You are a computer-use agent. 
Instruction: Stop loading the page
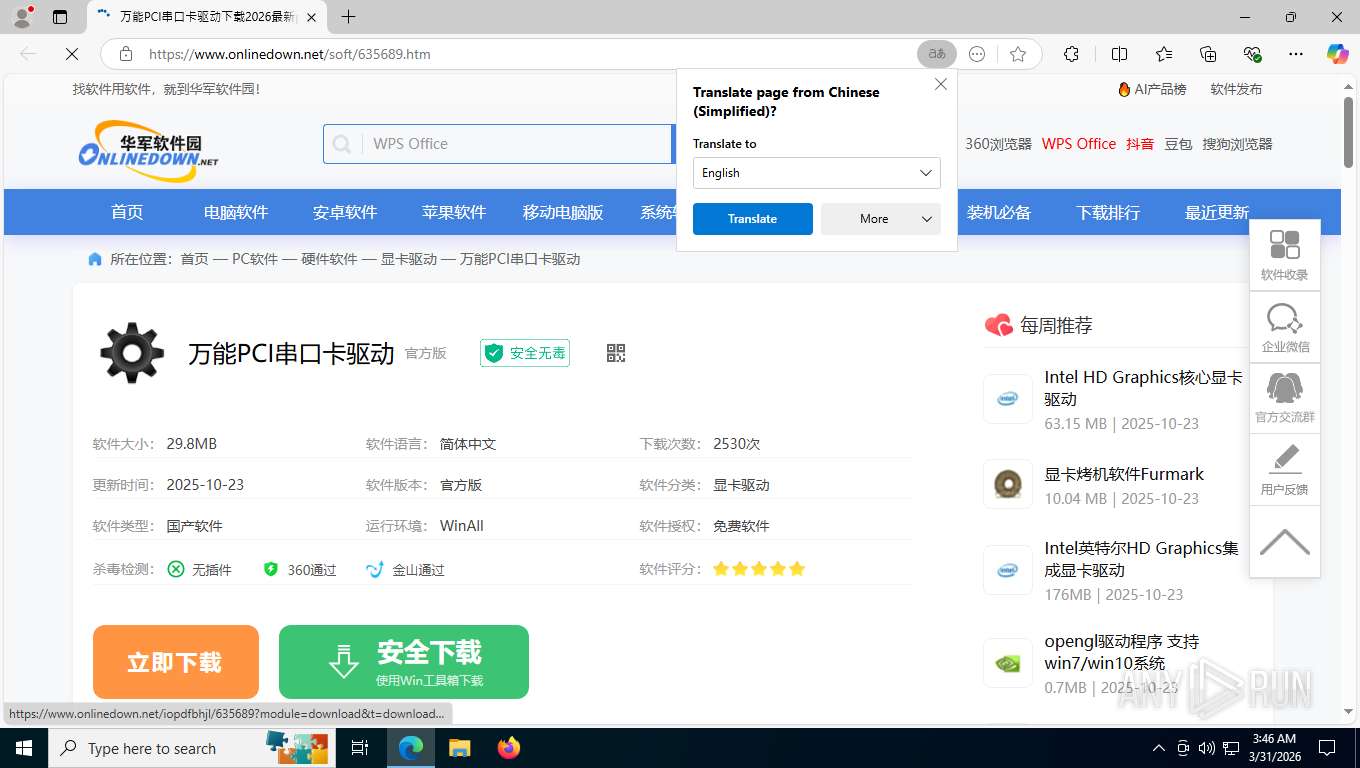[x=72, y=54]
